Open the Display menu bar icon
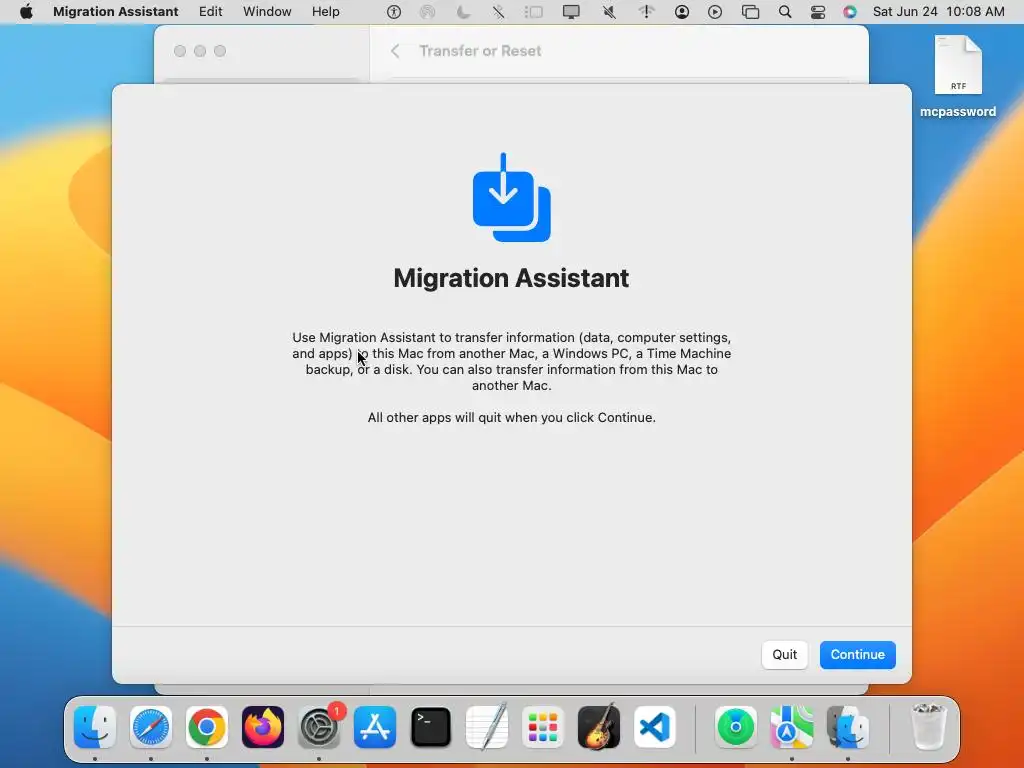Image resolution: width=1024 pixels, height=768 pixels. point(571,12)
